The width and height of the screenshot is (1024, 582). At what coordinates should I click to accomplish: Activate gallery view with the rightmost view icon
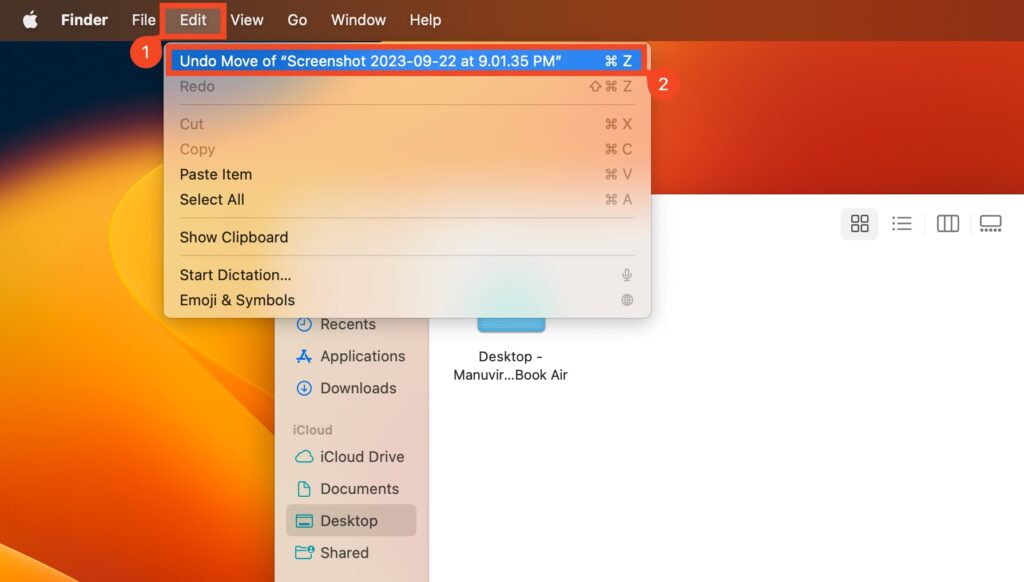[991, 223]
